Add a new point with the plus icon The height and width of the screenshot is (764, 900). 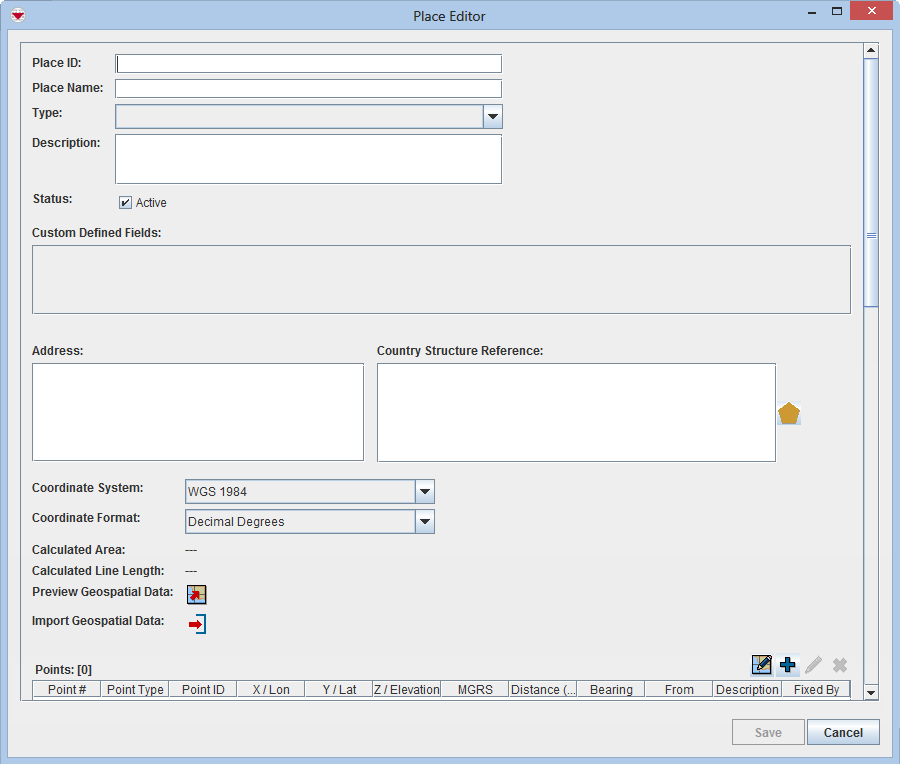point(787,664)
